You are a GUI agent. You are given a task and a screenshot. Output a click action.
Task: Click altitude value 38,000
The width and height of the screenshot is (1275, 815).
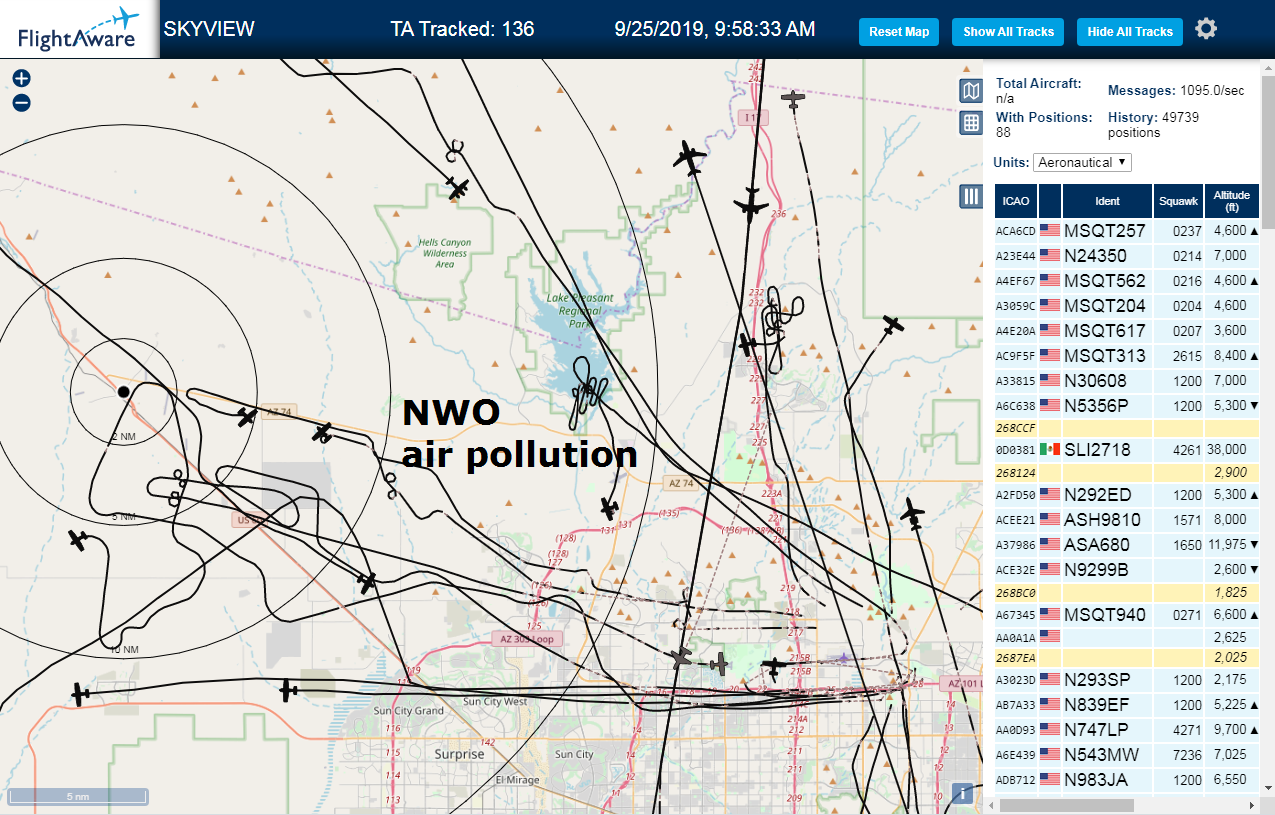1225,450
